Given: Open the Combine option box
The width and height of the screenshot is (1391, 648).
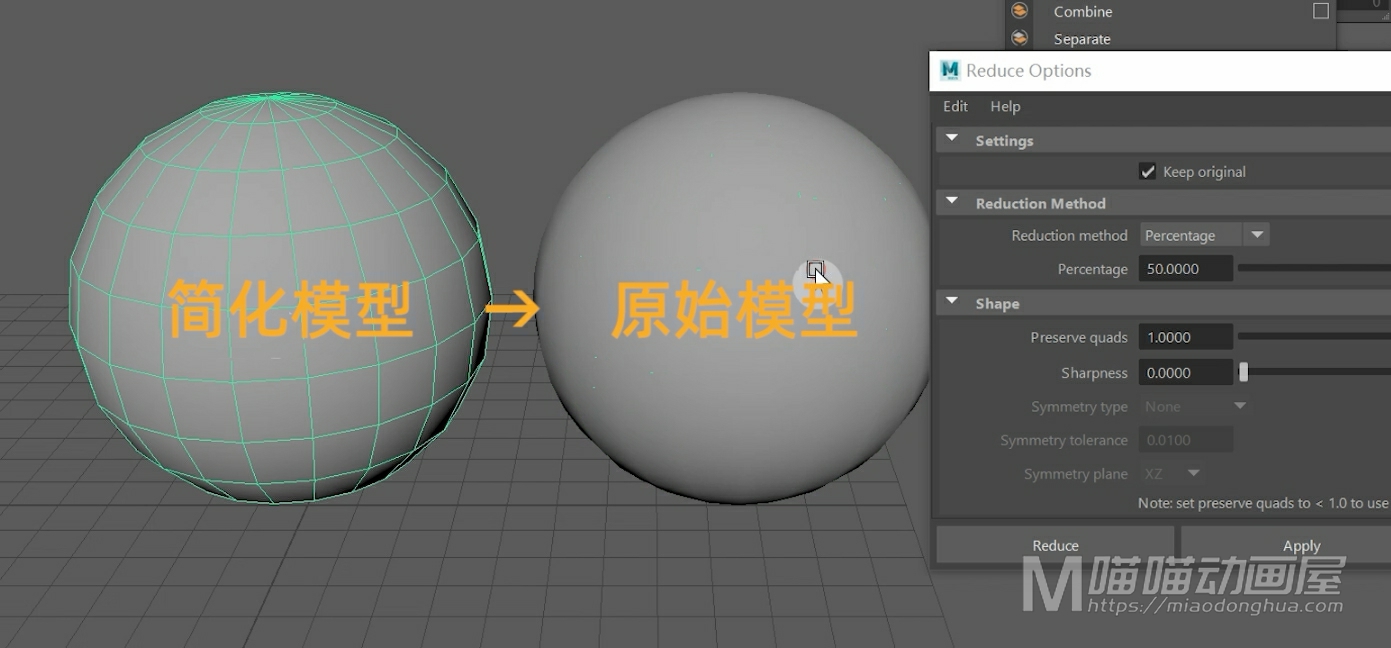Looking at the screenshot, I should pos(1321,11).
